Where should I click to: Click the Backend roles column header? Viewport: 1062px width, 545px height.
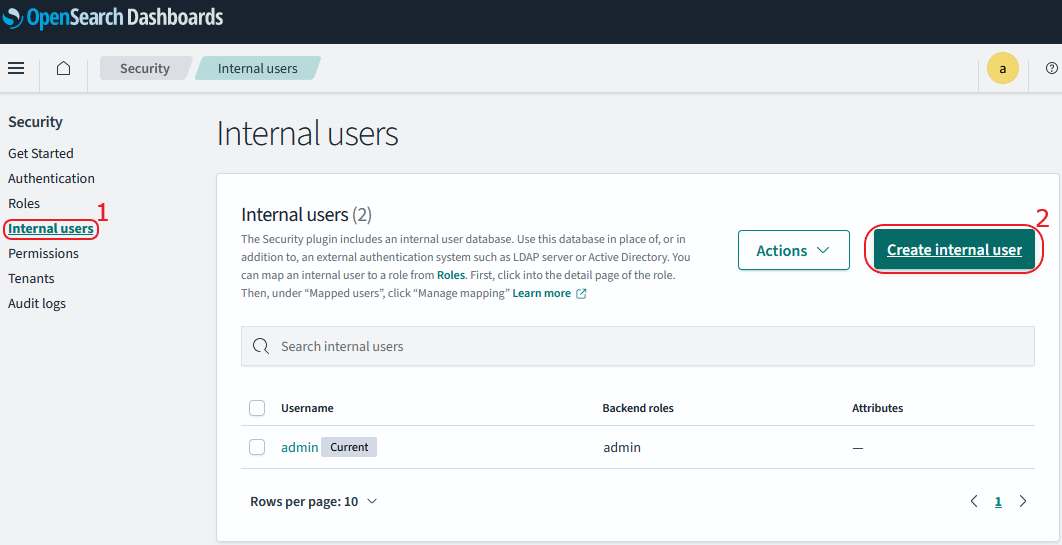point(638,408)
